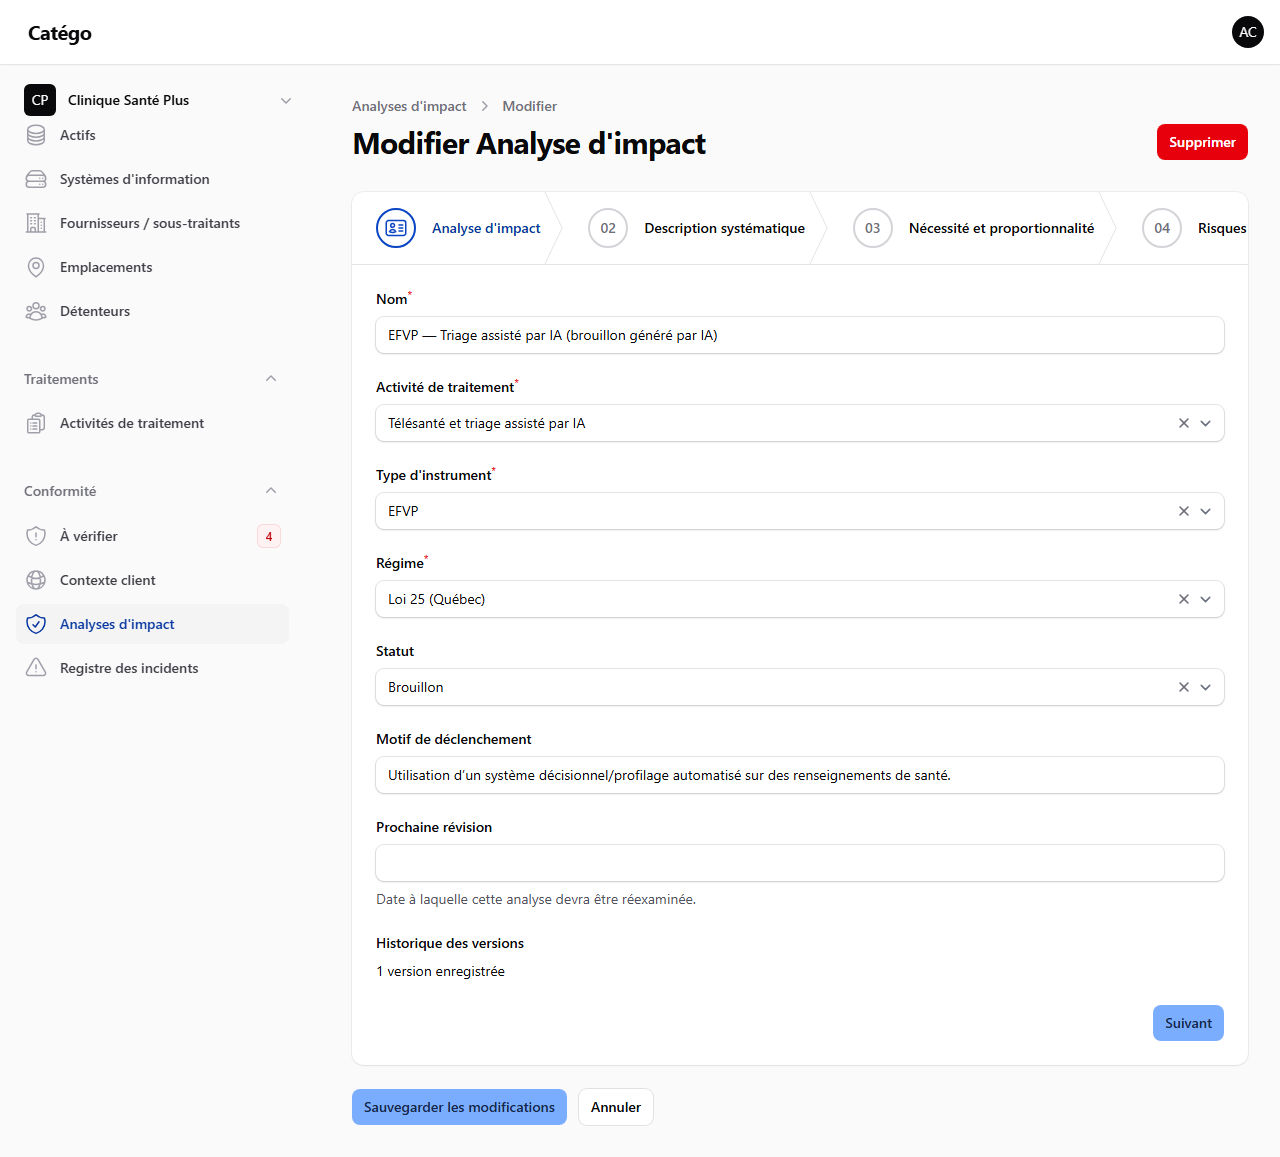Open the À vérifier page
Image resolution: width=1280 pixels, height=1157 pixels.
(152, 536)
